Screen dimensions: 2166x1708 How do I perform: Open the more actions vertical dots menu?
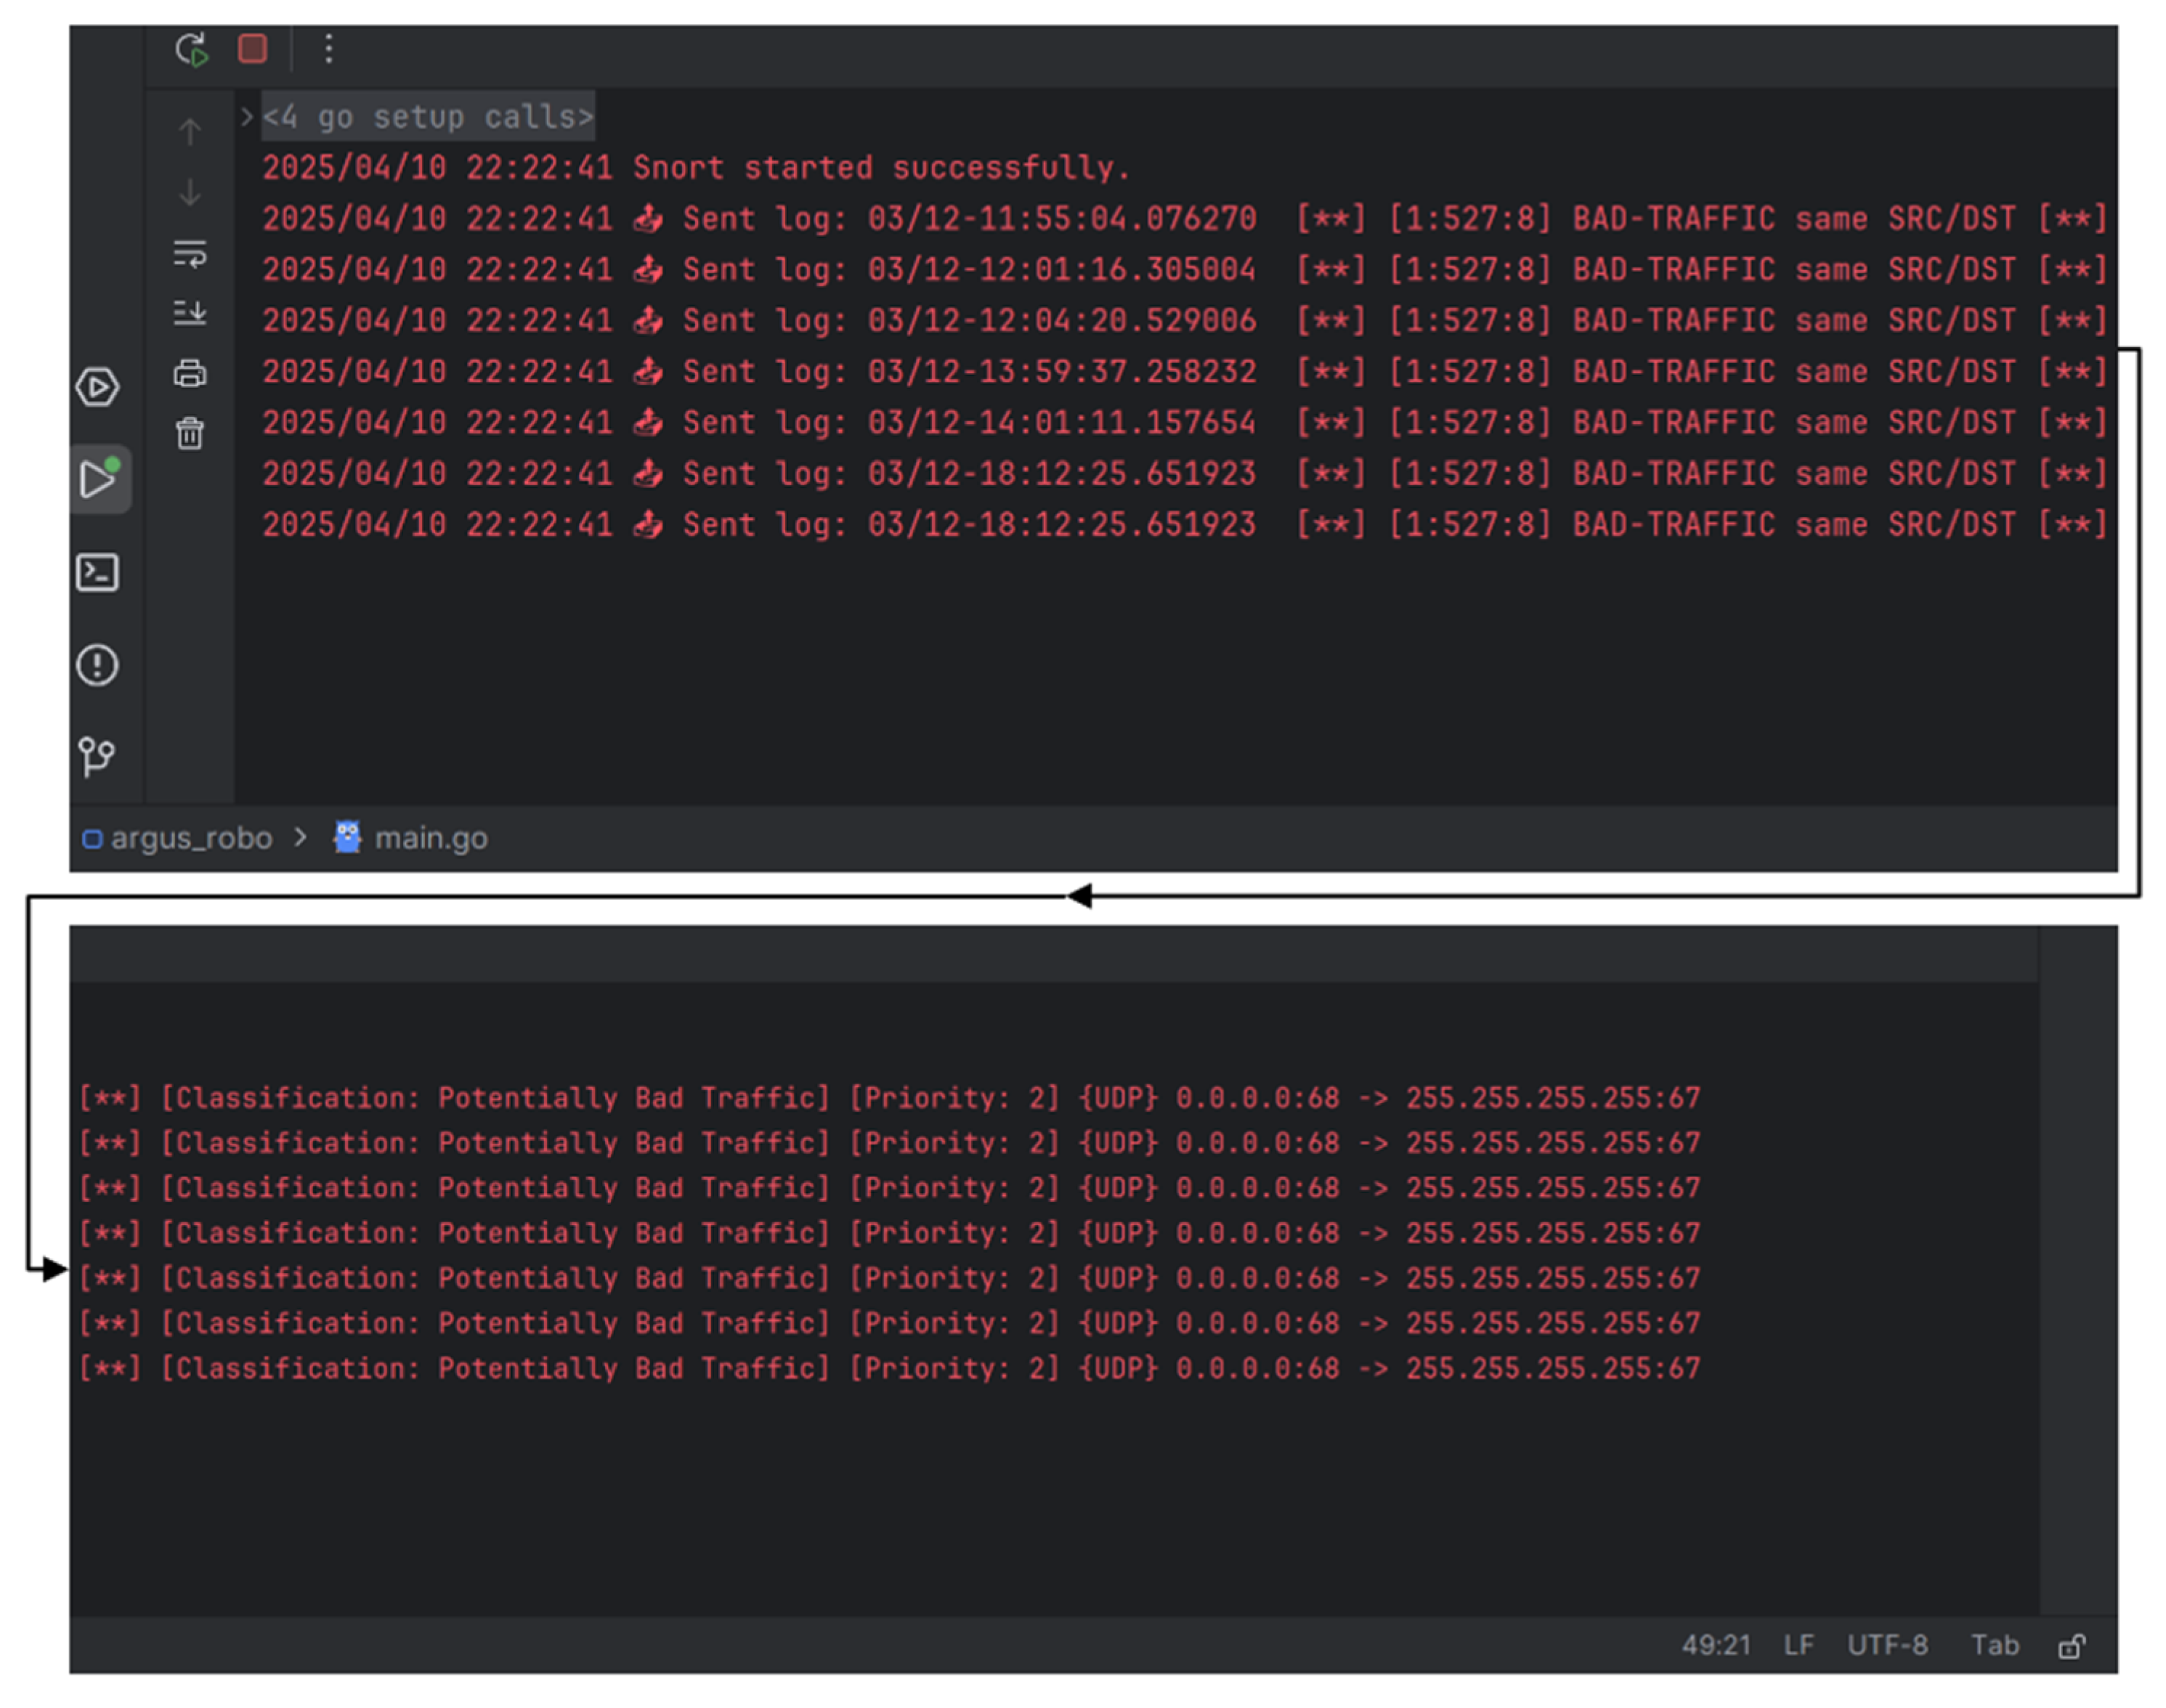328,49
